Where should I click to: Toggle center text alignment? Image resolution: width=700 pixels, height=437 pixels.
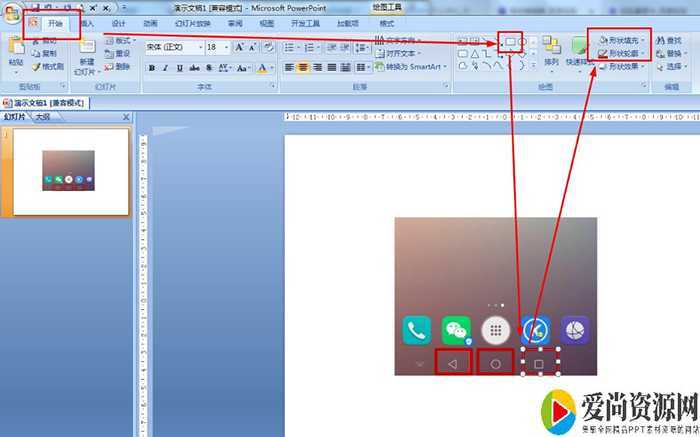302,68
